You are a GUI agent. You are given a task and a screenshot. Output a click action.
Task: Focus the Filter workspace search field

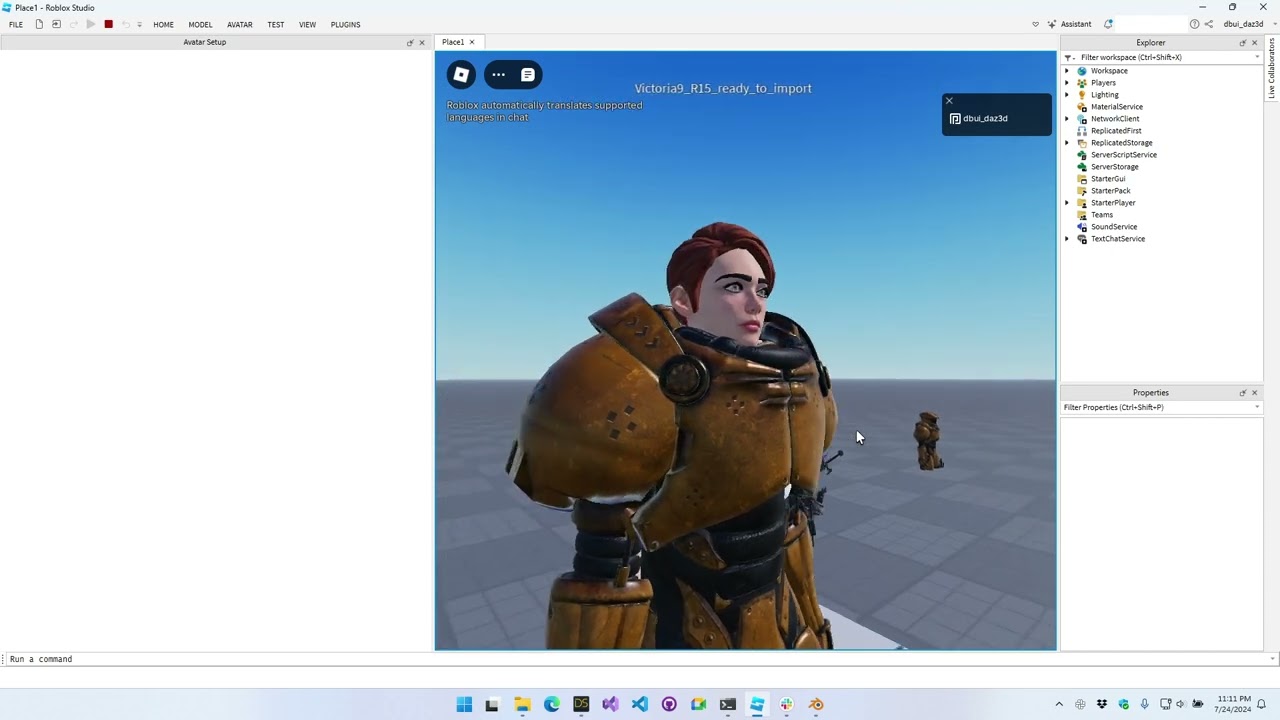coord(1165,57)
